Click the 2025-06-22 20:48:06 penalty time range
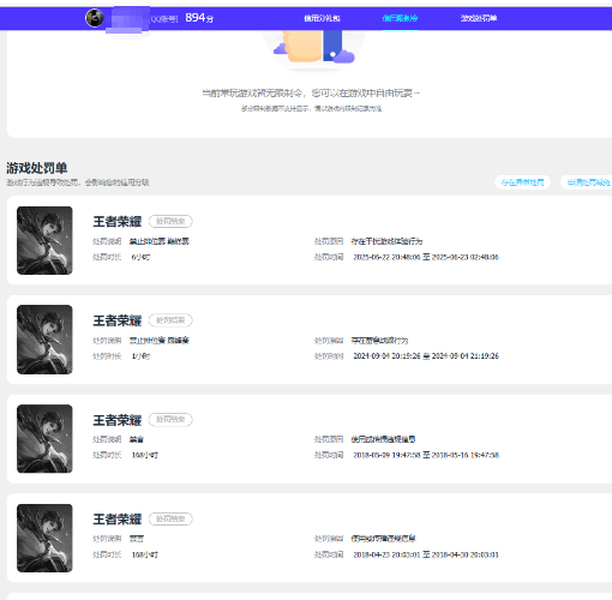This screenshot has height=600, width=612. pyautogui.click(x=426, y=257)
